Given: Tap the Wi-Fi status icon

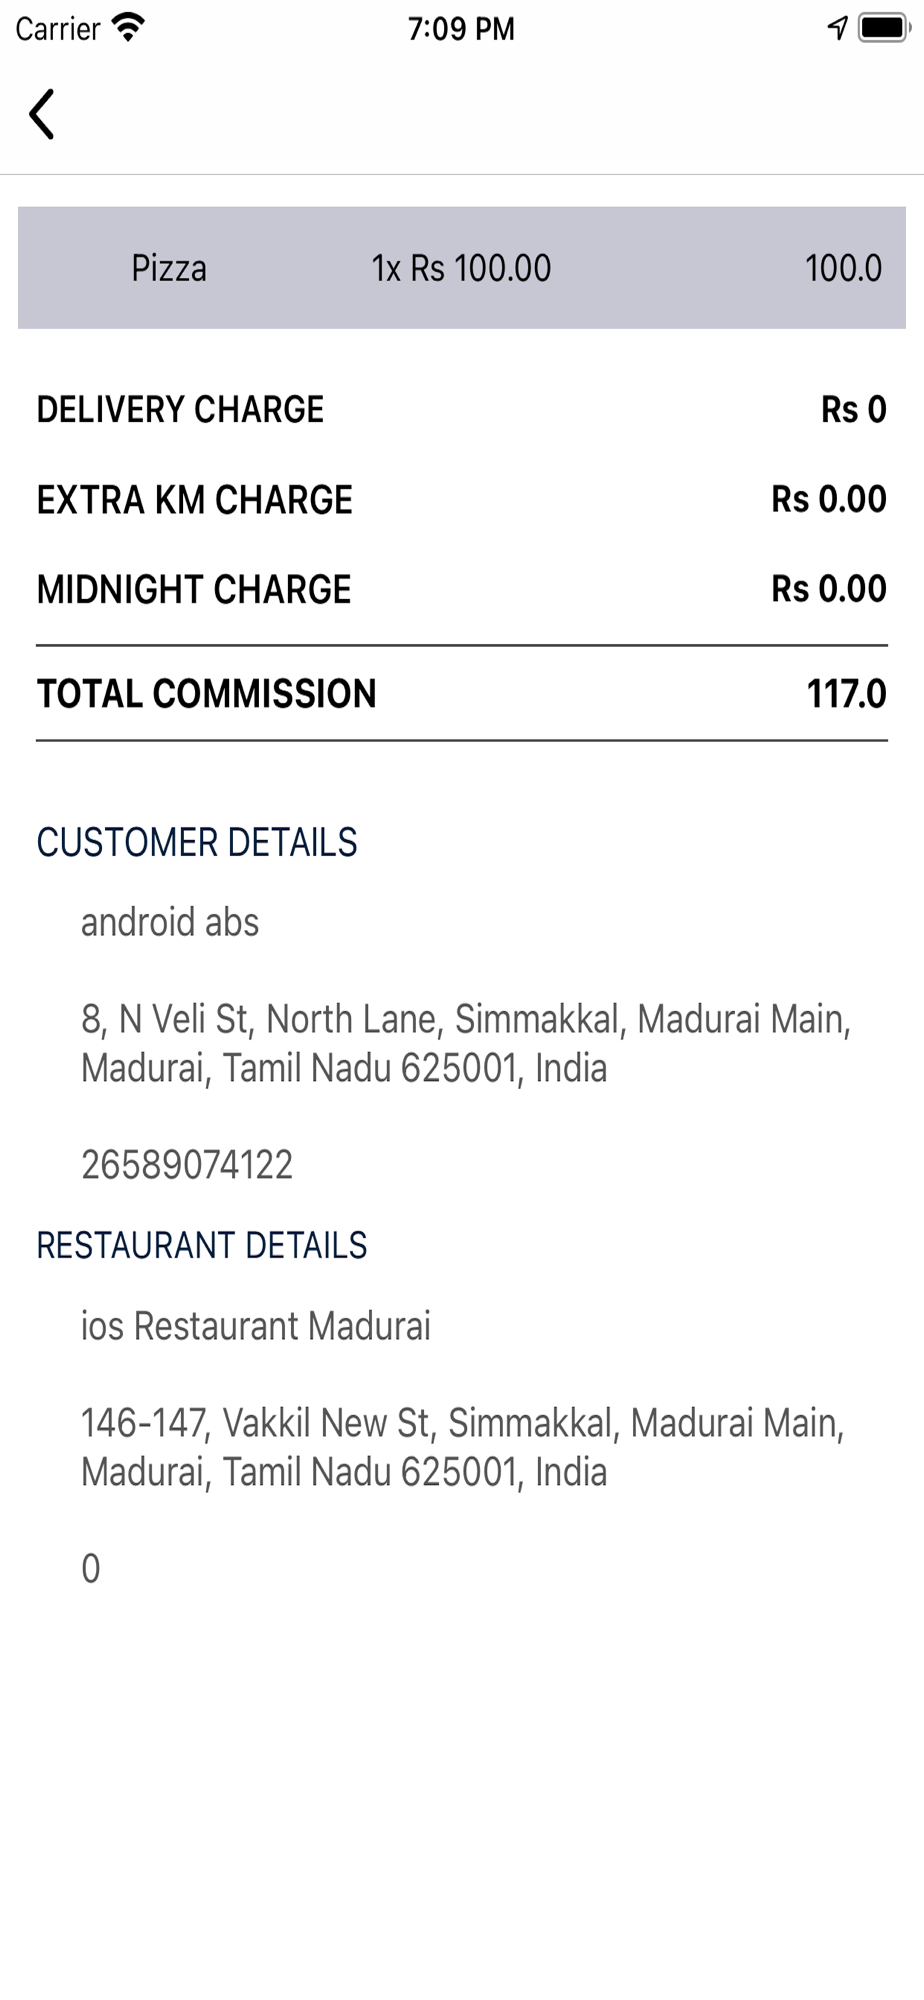Looking at the screenshot, I should pos(128,27).
